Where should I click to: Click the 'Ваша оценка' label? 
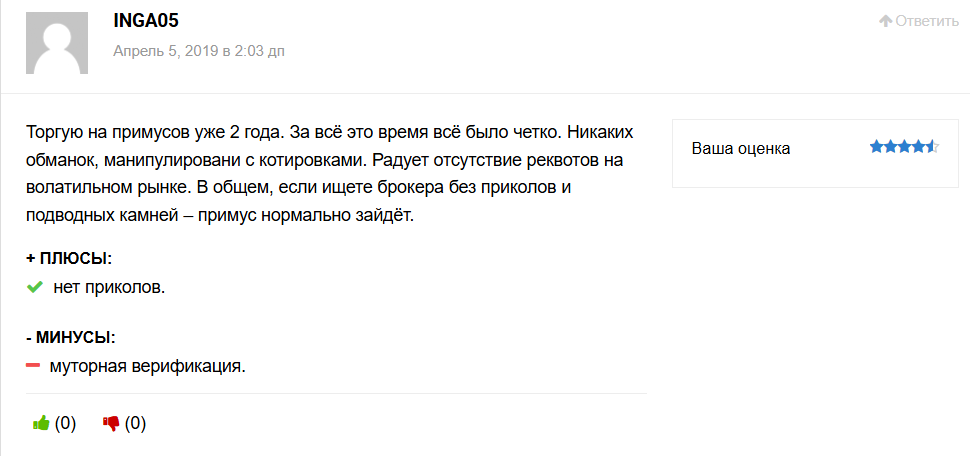(741, 148)
